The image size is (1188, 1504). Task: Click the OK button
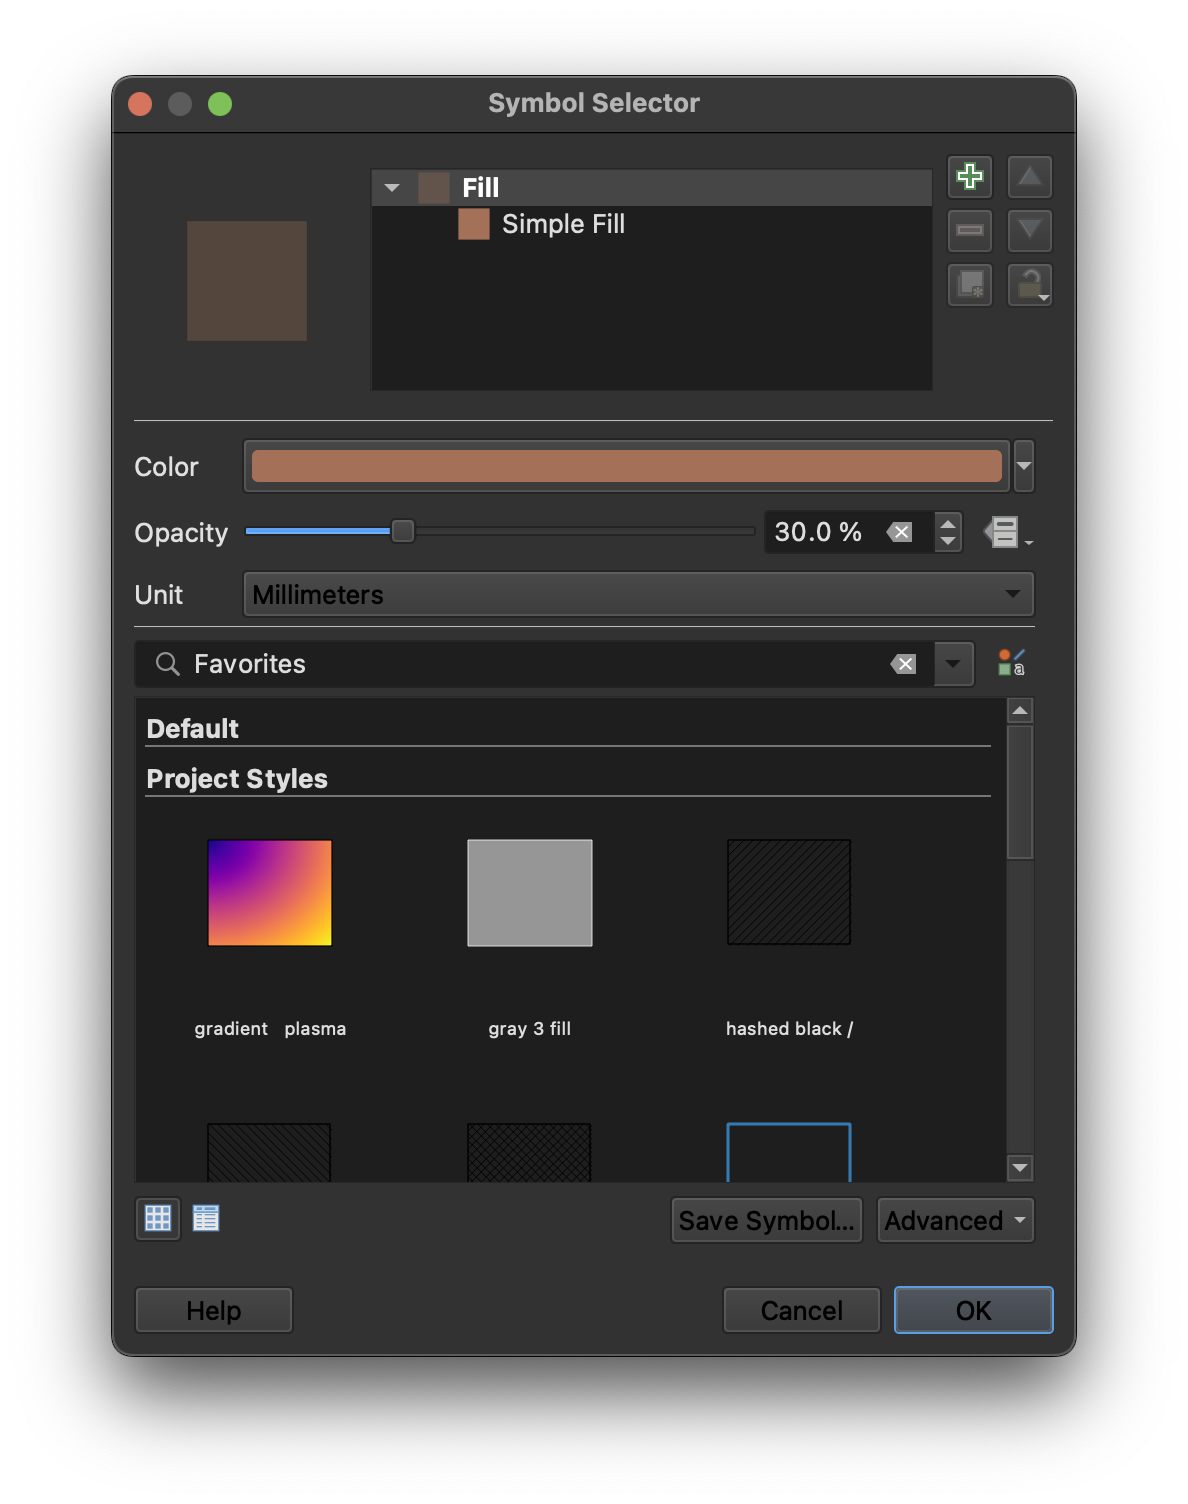pos(973,1310)
